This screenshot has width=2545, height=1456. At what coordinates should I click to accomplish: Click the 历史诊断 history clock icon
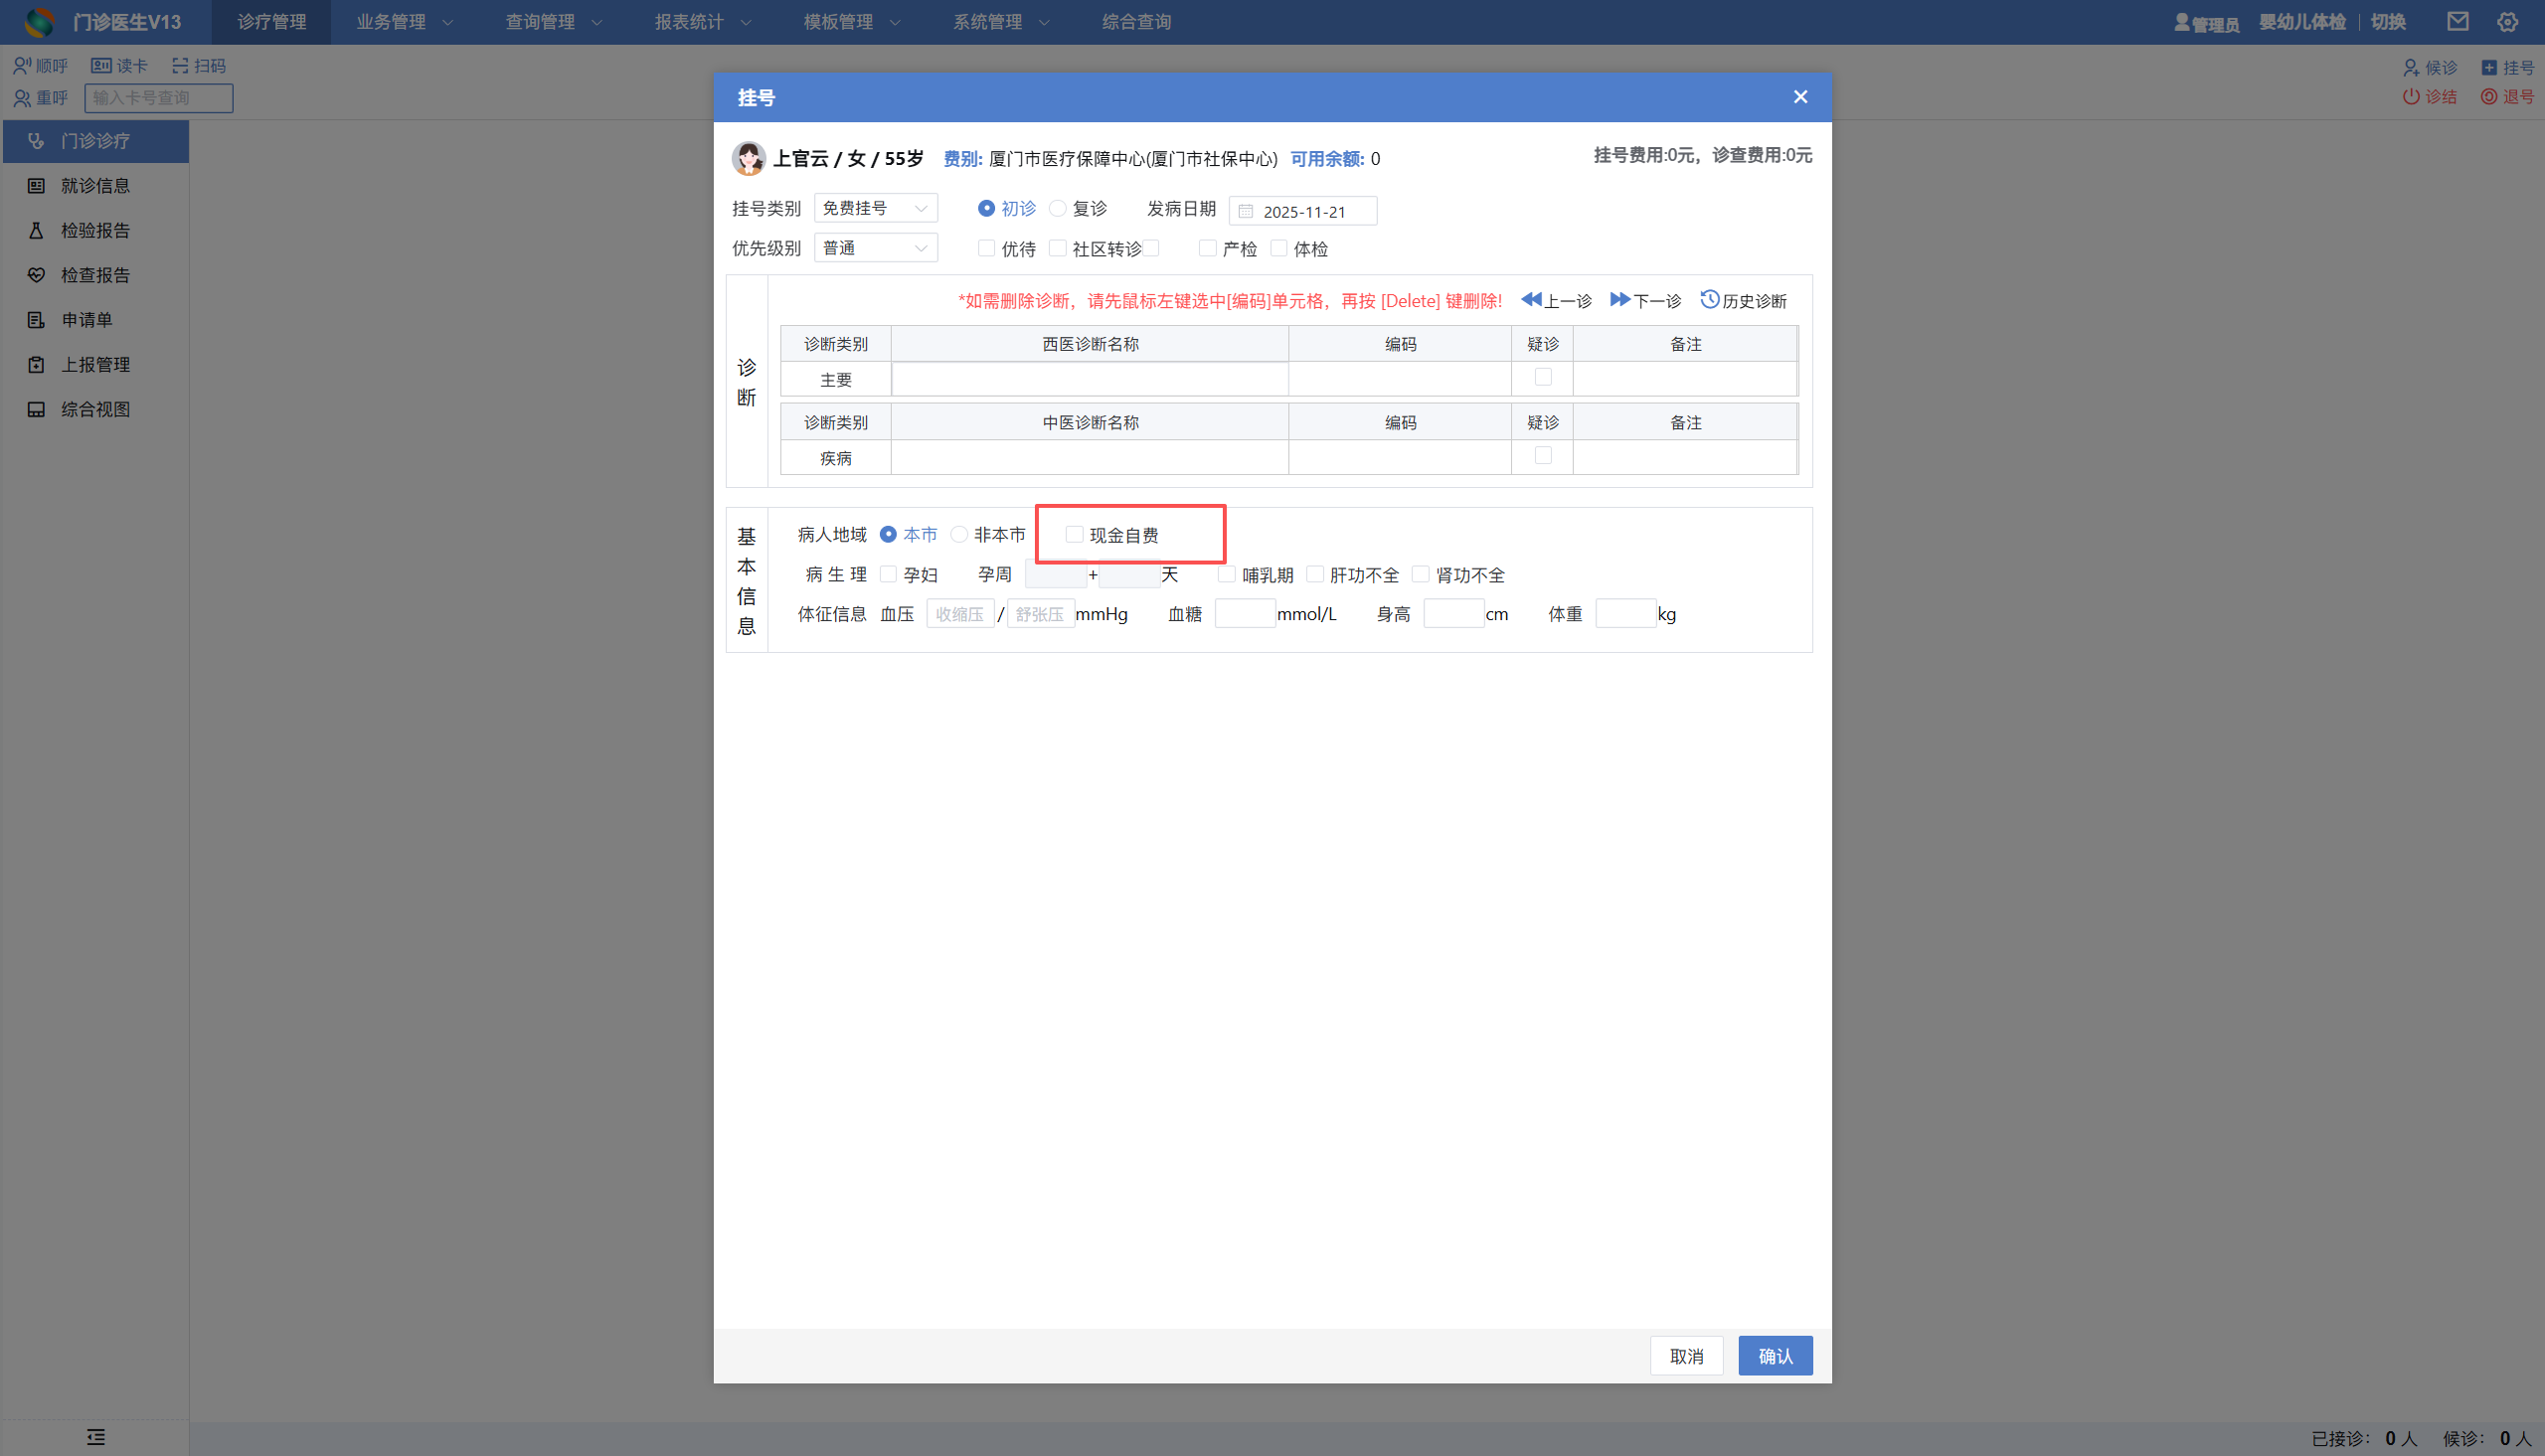pyautogui.click(x=1709, y=299)
